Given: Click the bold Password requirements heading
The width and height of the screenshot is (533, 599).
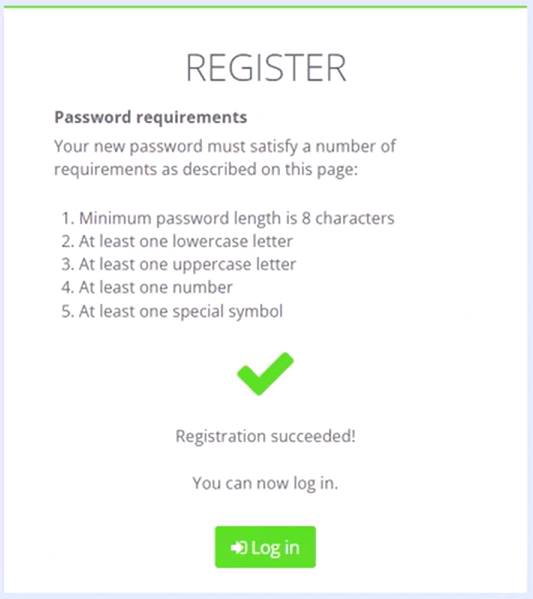Looking at the screenshot, I should coord(151,117).
